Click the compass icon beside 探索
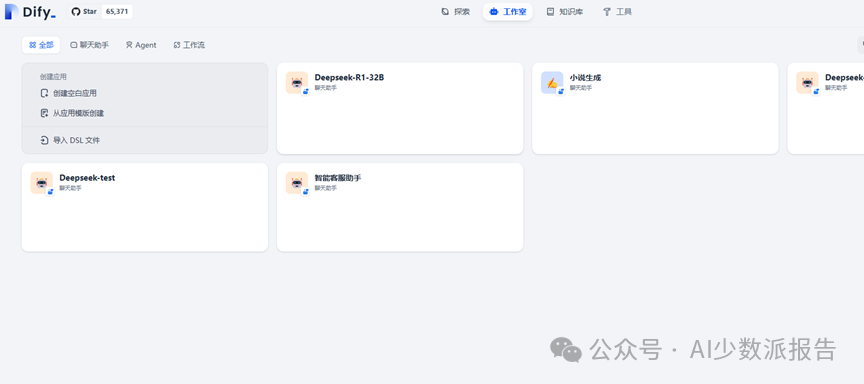Image resolution: width=864 pixels, height=384 pixels. (x=445, y=12)
